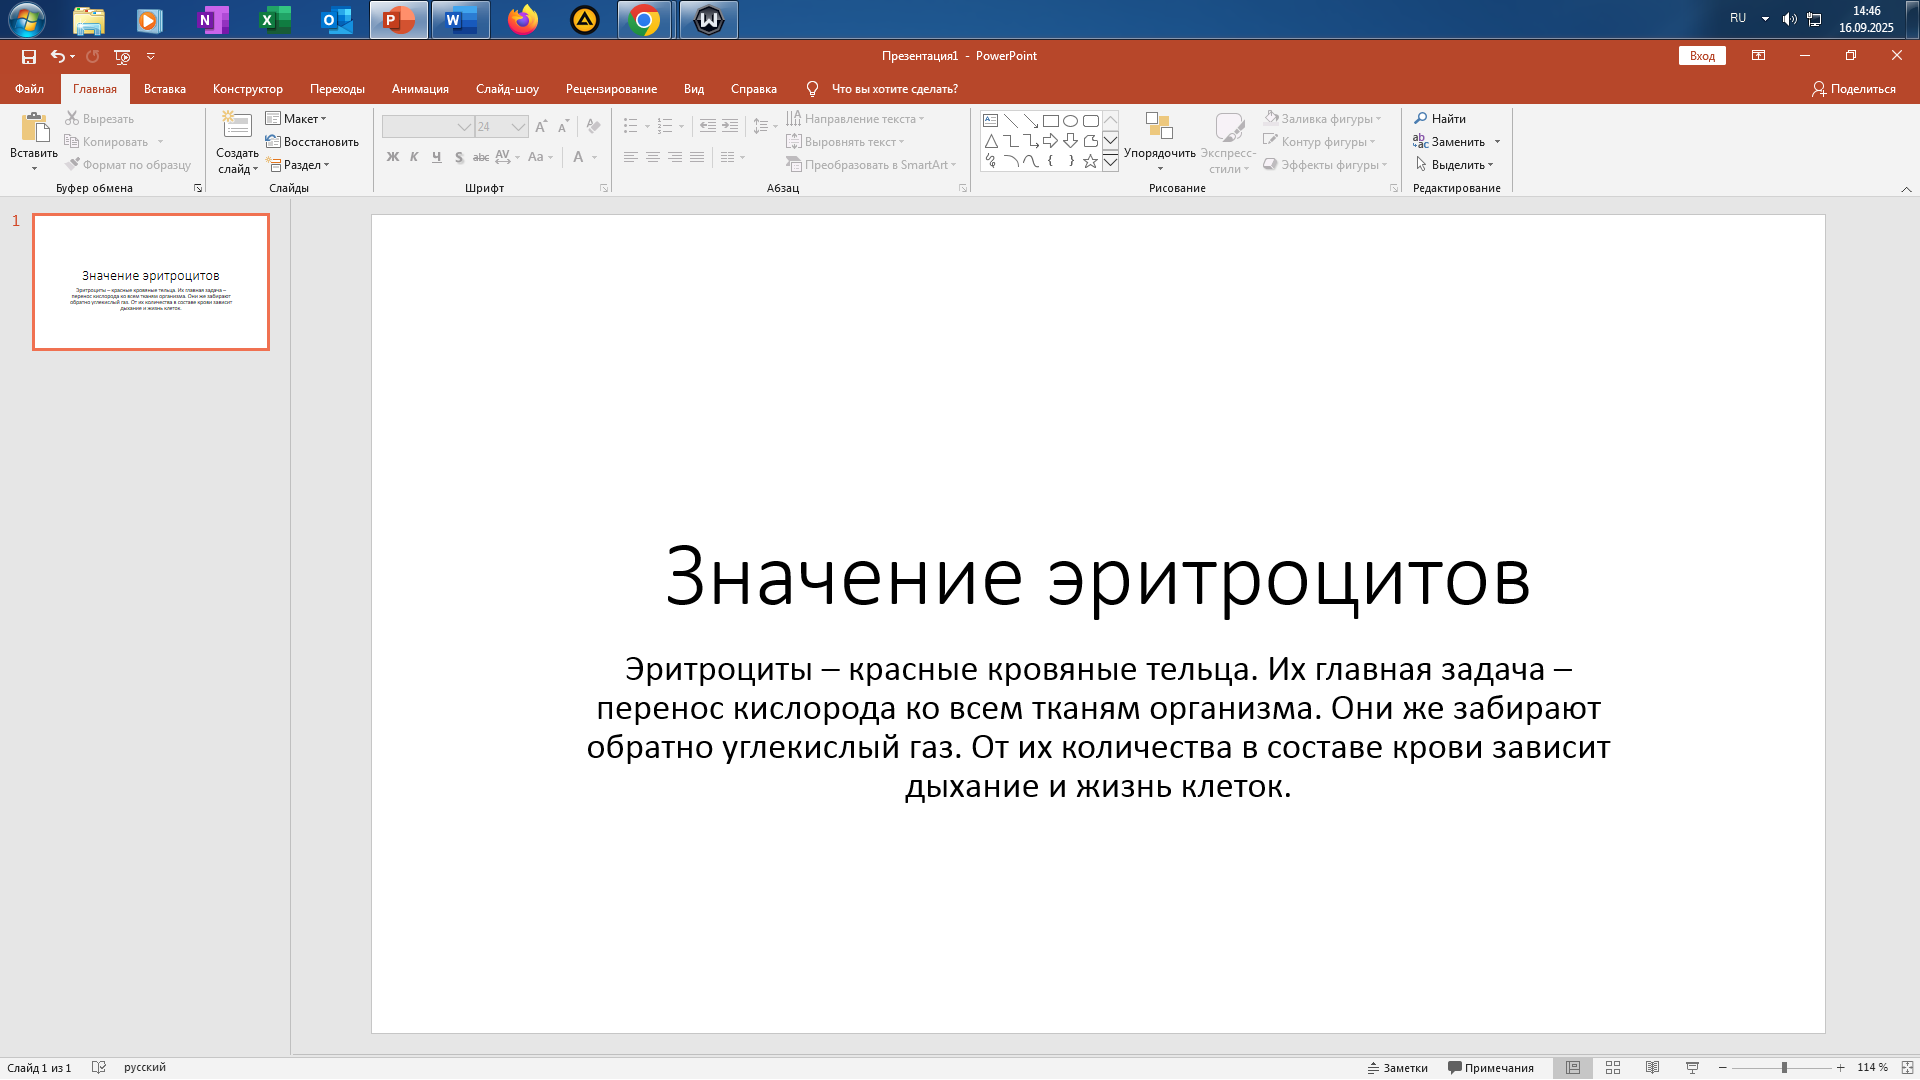The height and width of the screenshot is (1080, 1920).
Task: Select the oval shape in shapes gallery
Action: tap(1070, 121)
